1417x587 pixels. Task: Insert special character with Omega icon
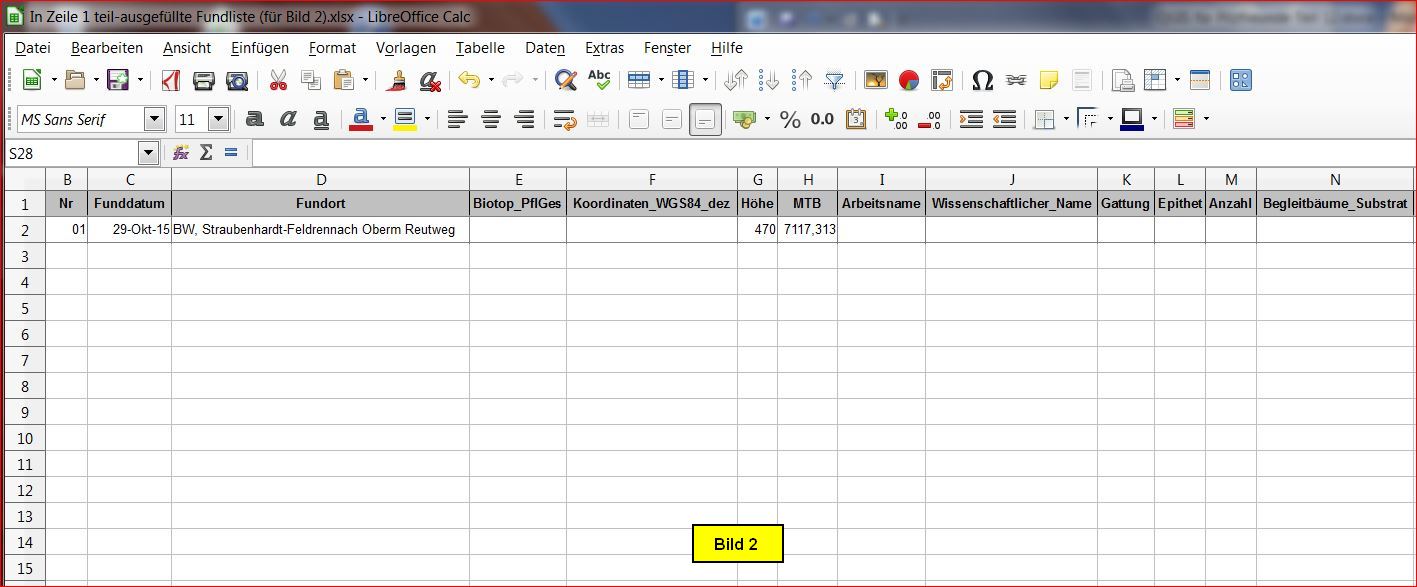(x=982, y=80)
